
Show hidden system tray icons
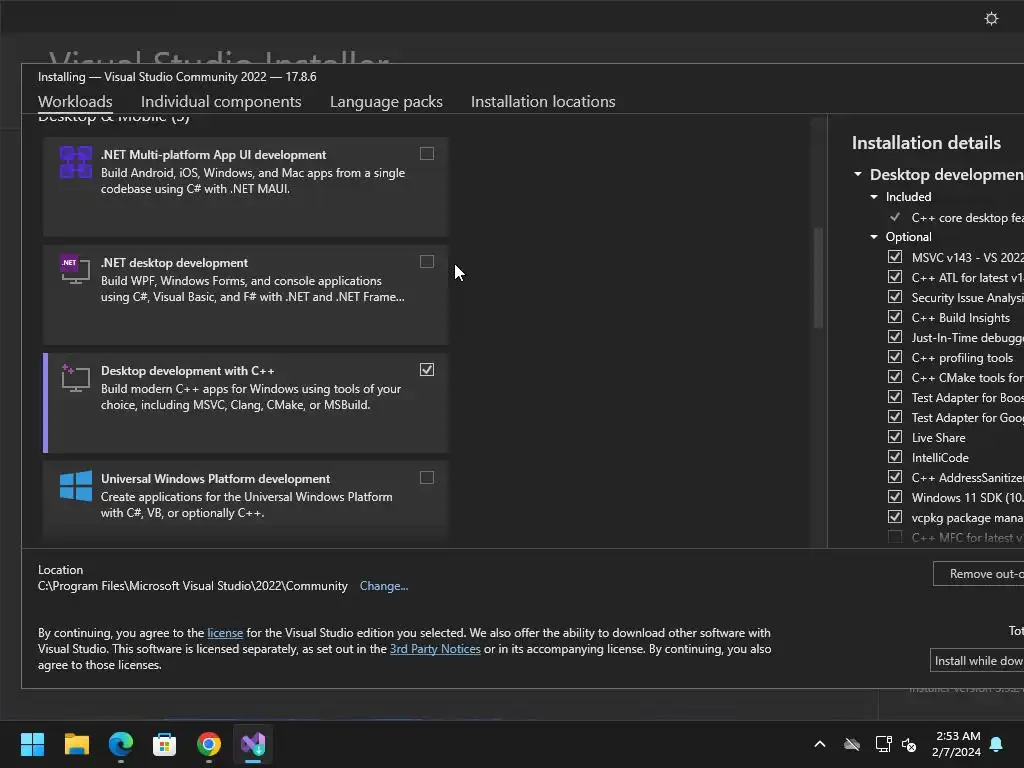tap(820, 744)
